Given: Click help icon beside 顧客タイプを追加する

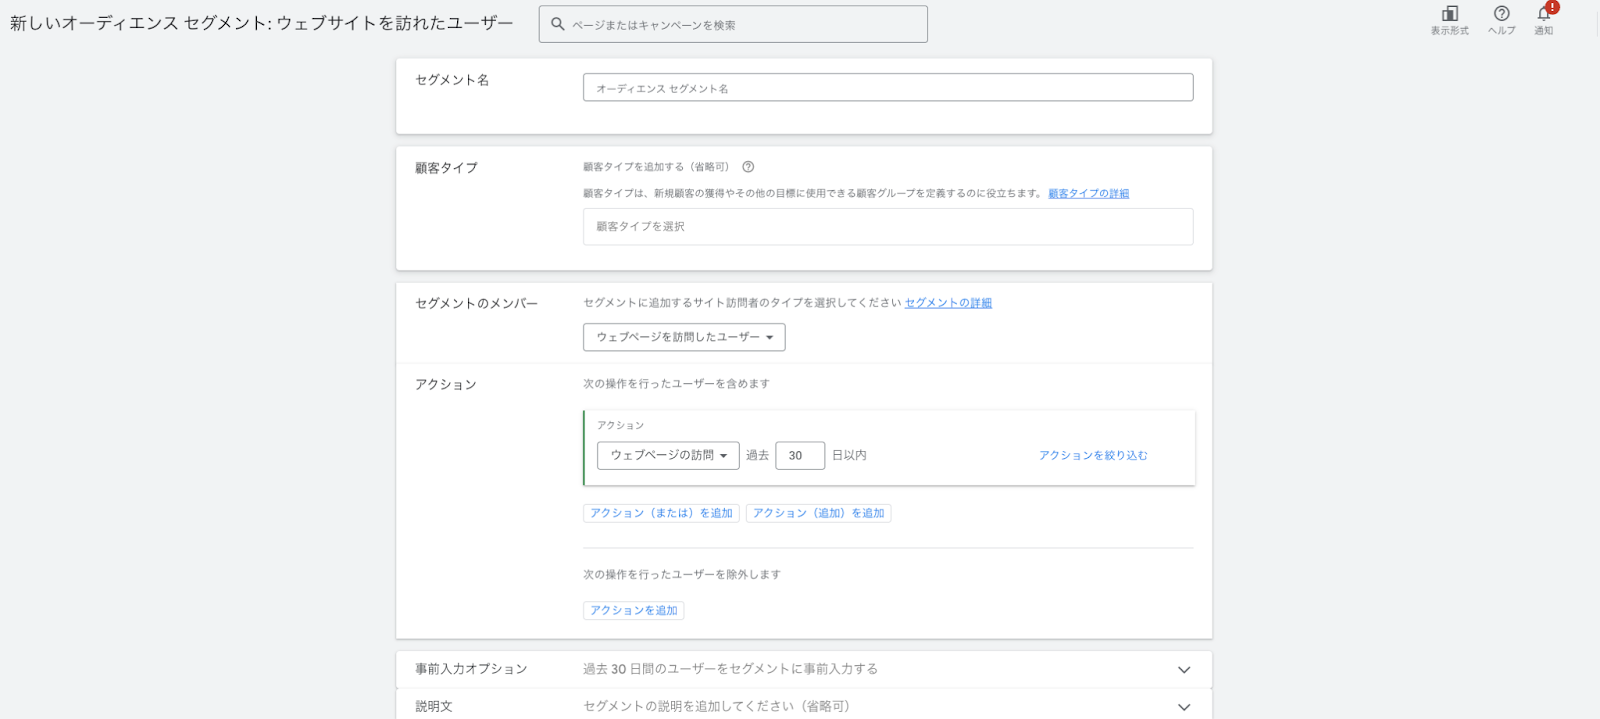Looking at the screenshot, I should point(748,167).
